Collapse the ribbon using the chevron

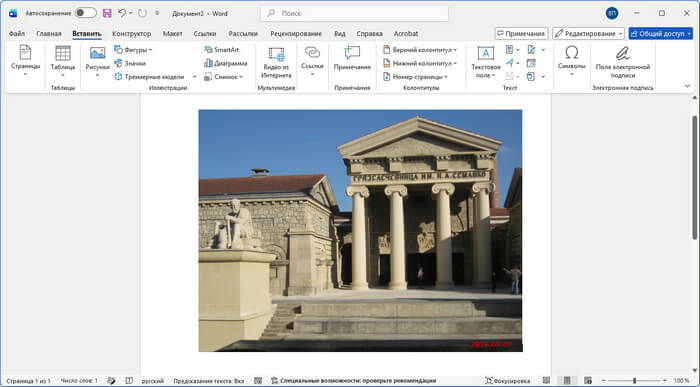[687, 86]
